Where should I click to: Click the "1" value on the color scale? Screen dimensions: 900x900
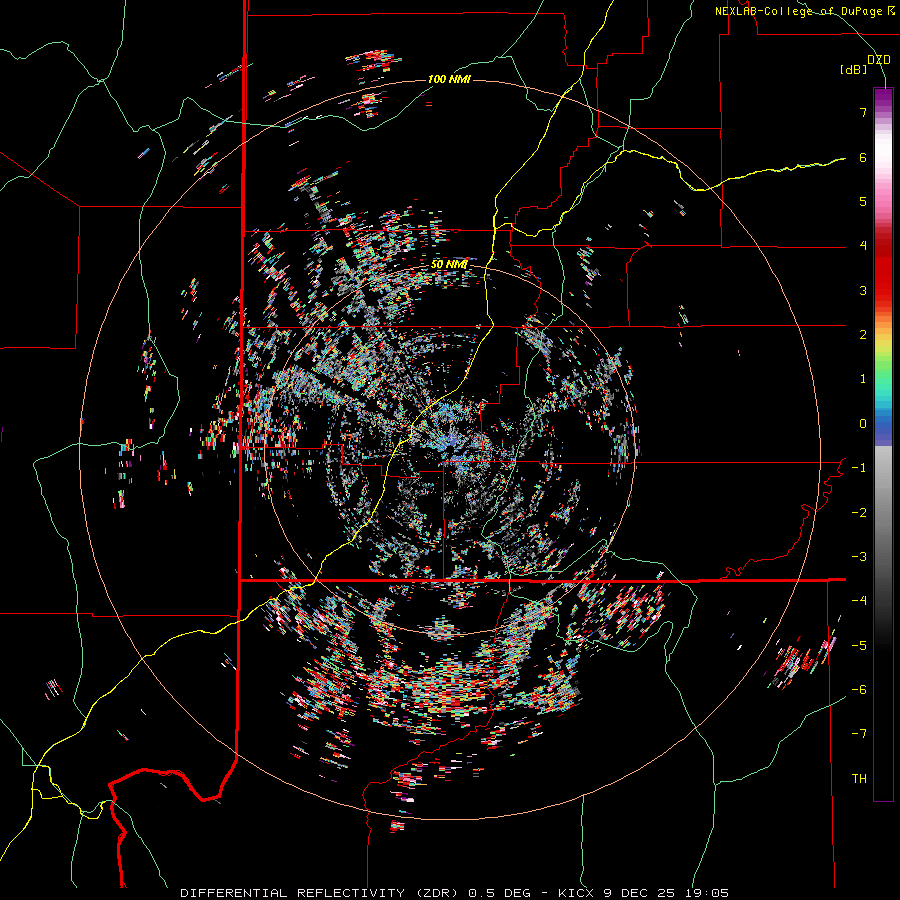point(863,379)
